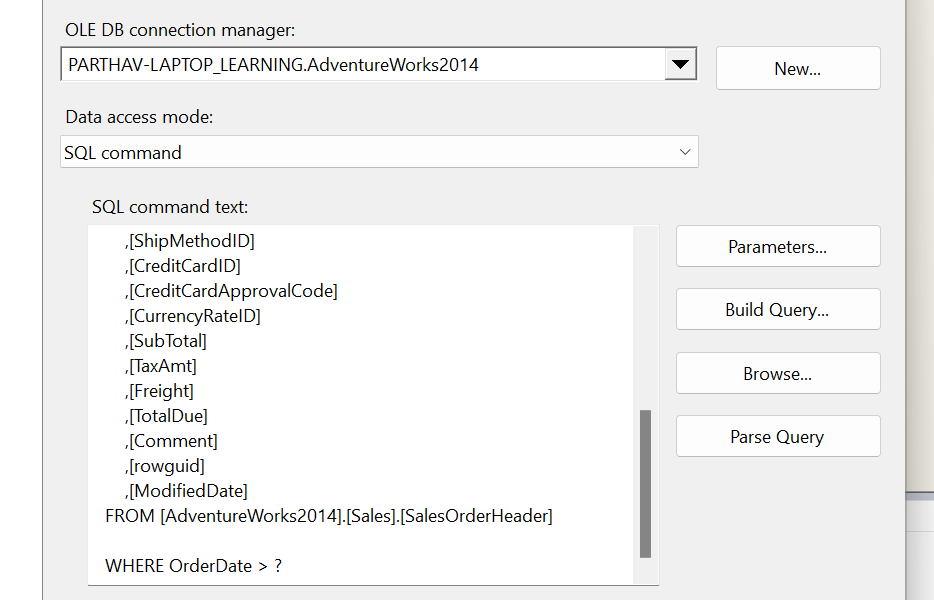
Task: Run Parse Query to validate the SQL
Action: point(777,436)
